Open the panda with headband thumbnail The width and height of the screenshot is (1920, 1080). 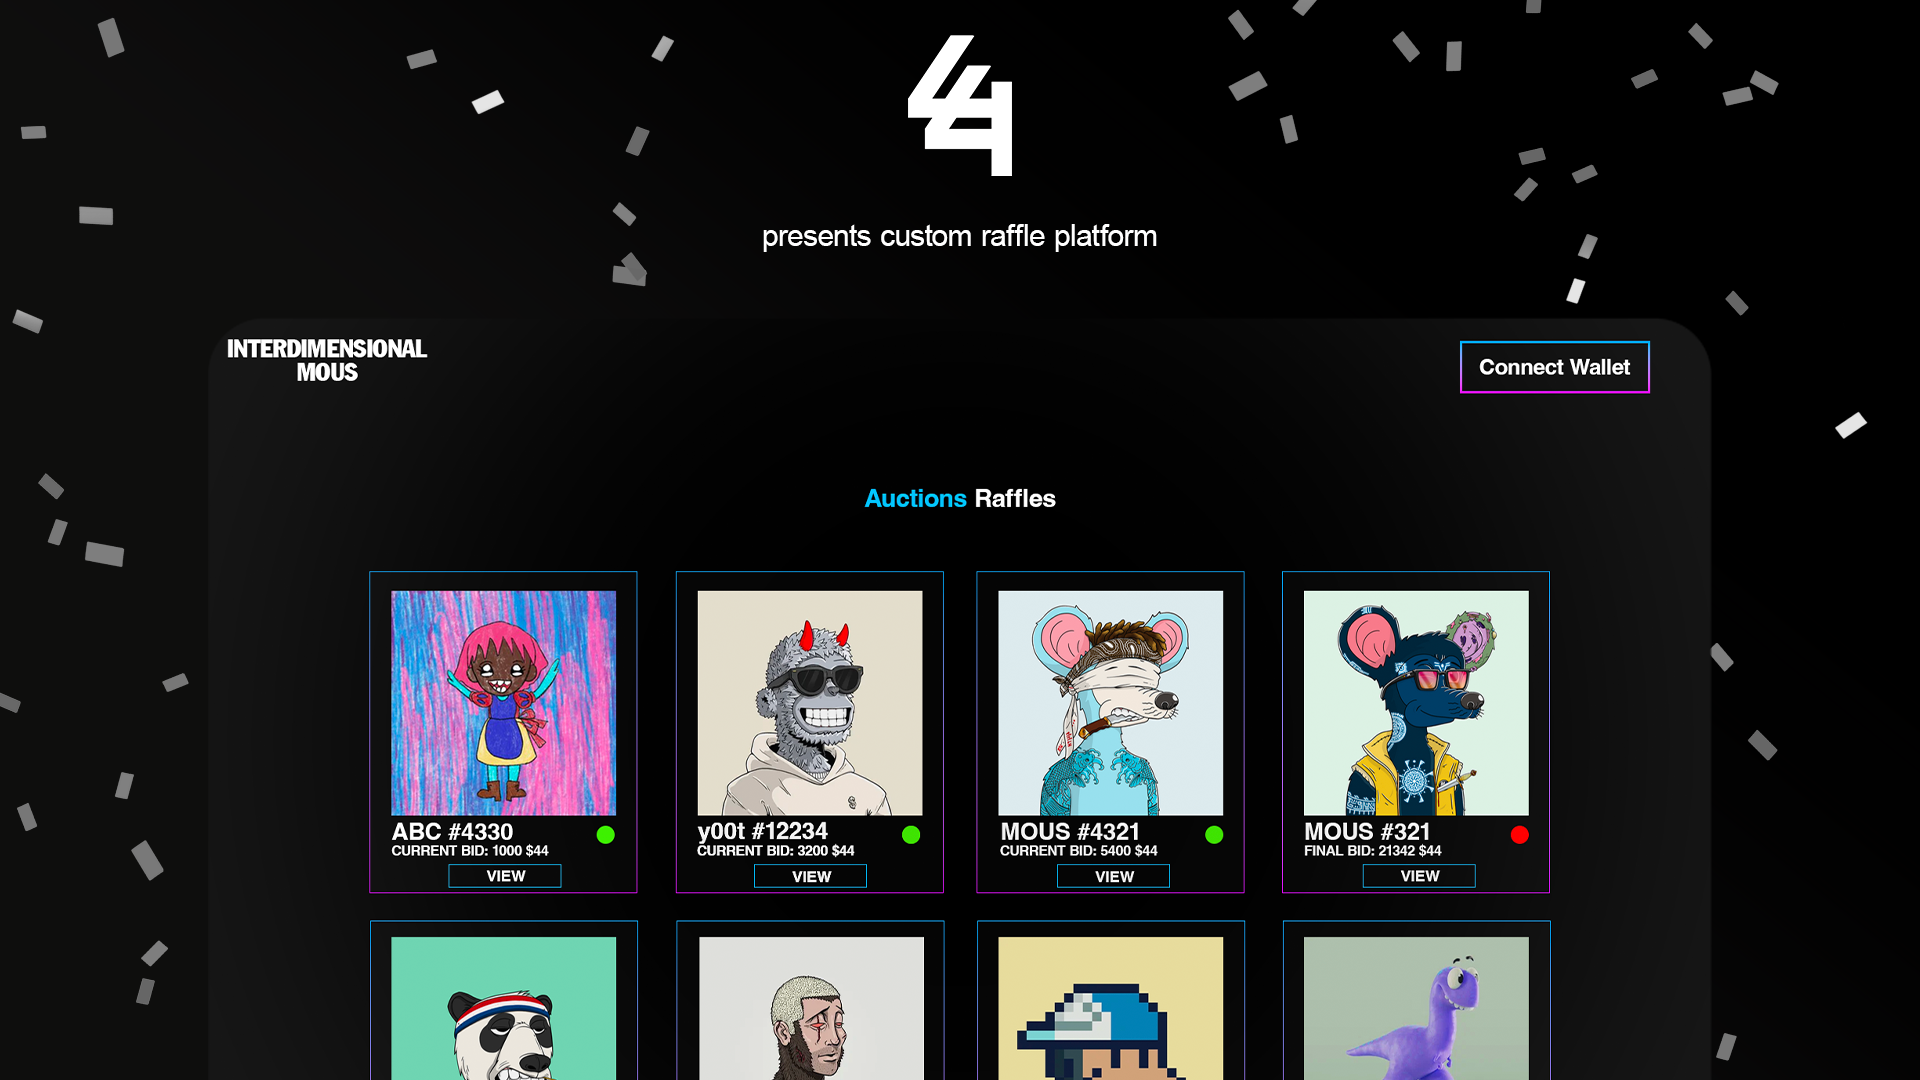click(503, 1008)
